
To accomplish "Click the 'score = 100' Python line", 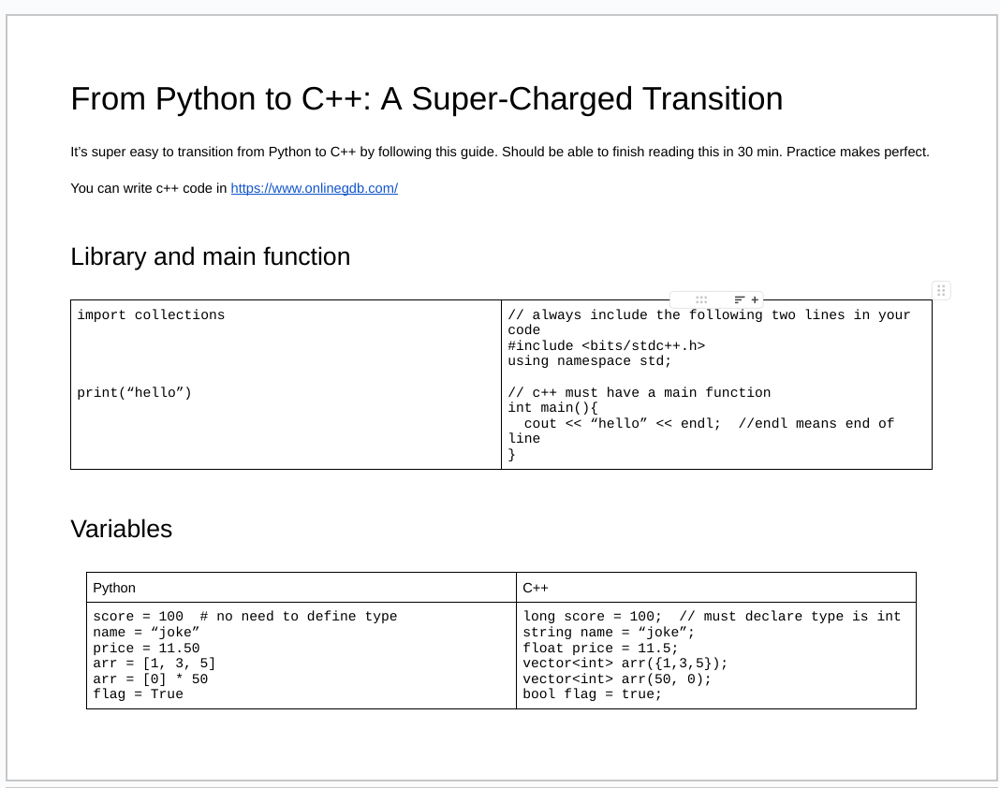I will click(138, 617).
